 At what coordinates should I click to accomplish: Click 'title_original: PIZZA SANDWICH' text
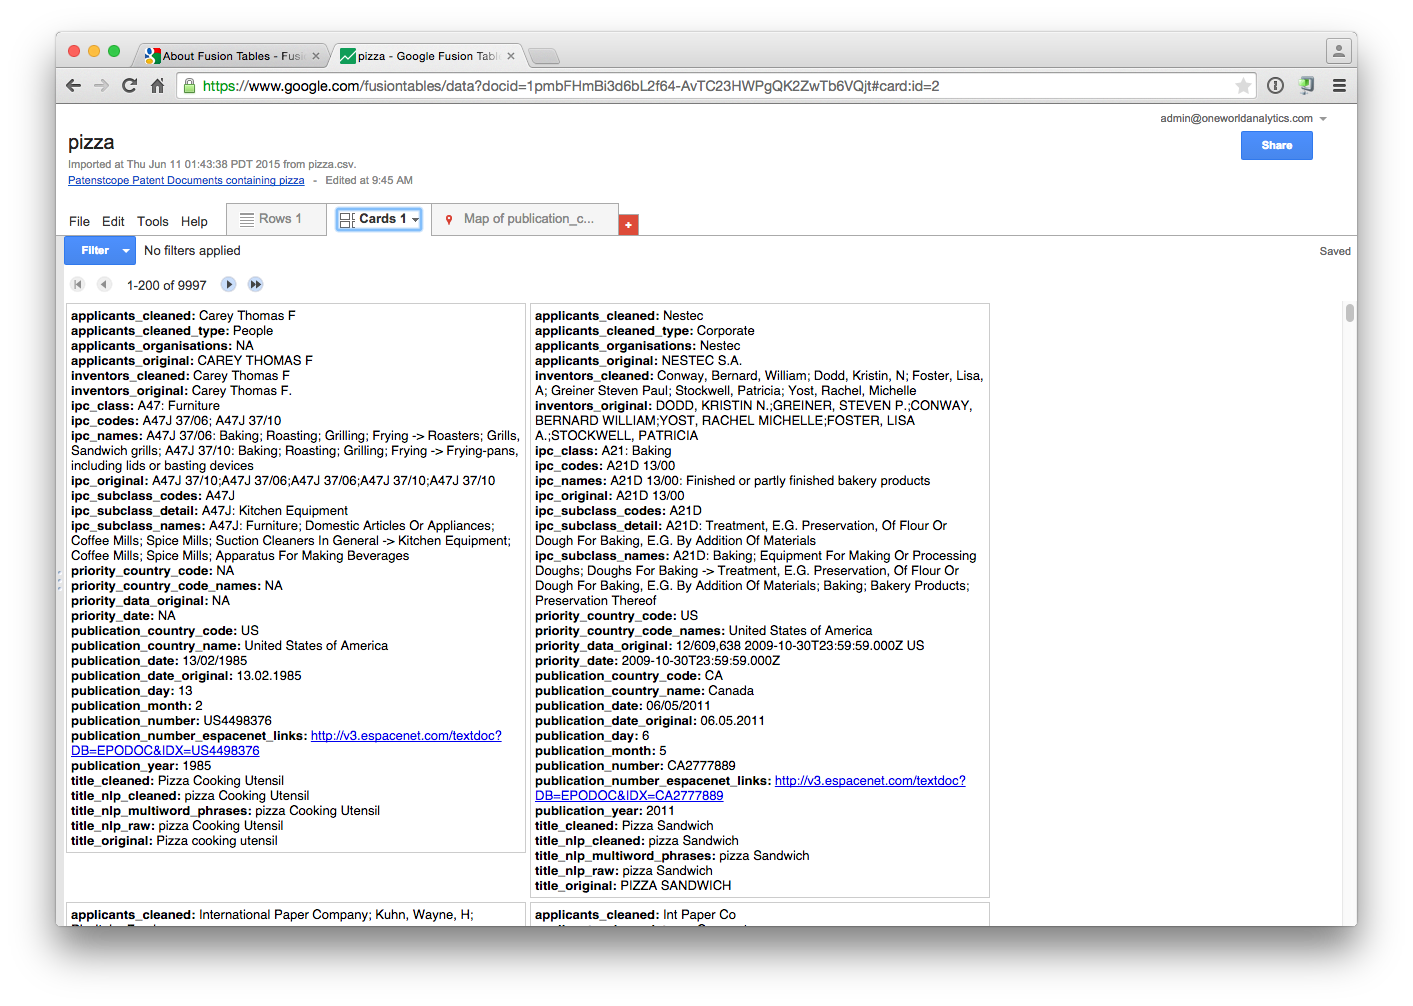tap(633, 886)
